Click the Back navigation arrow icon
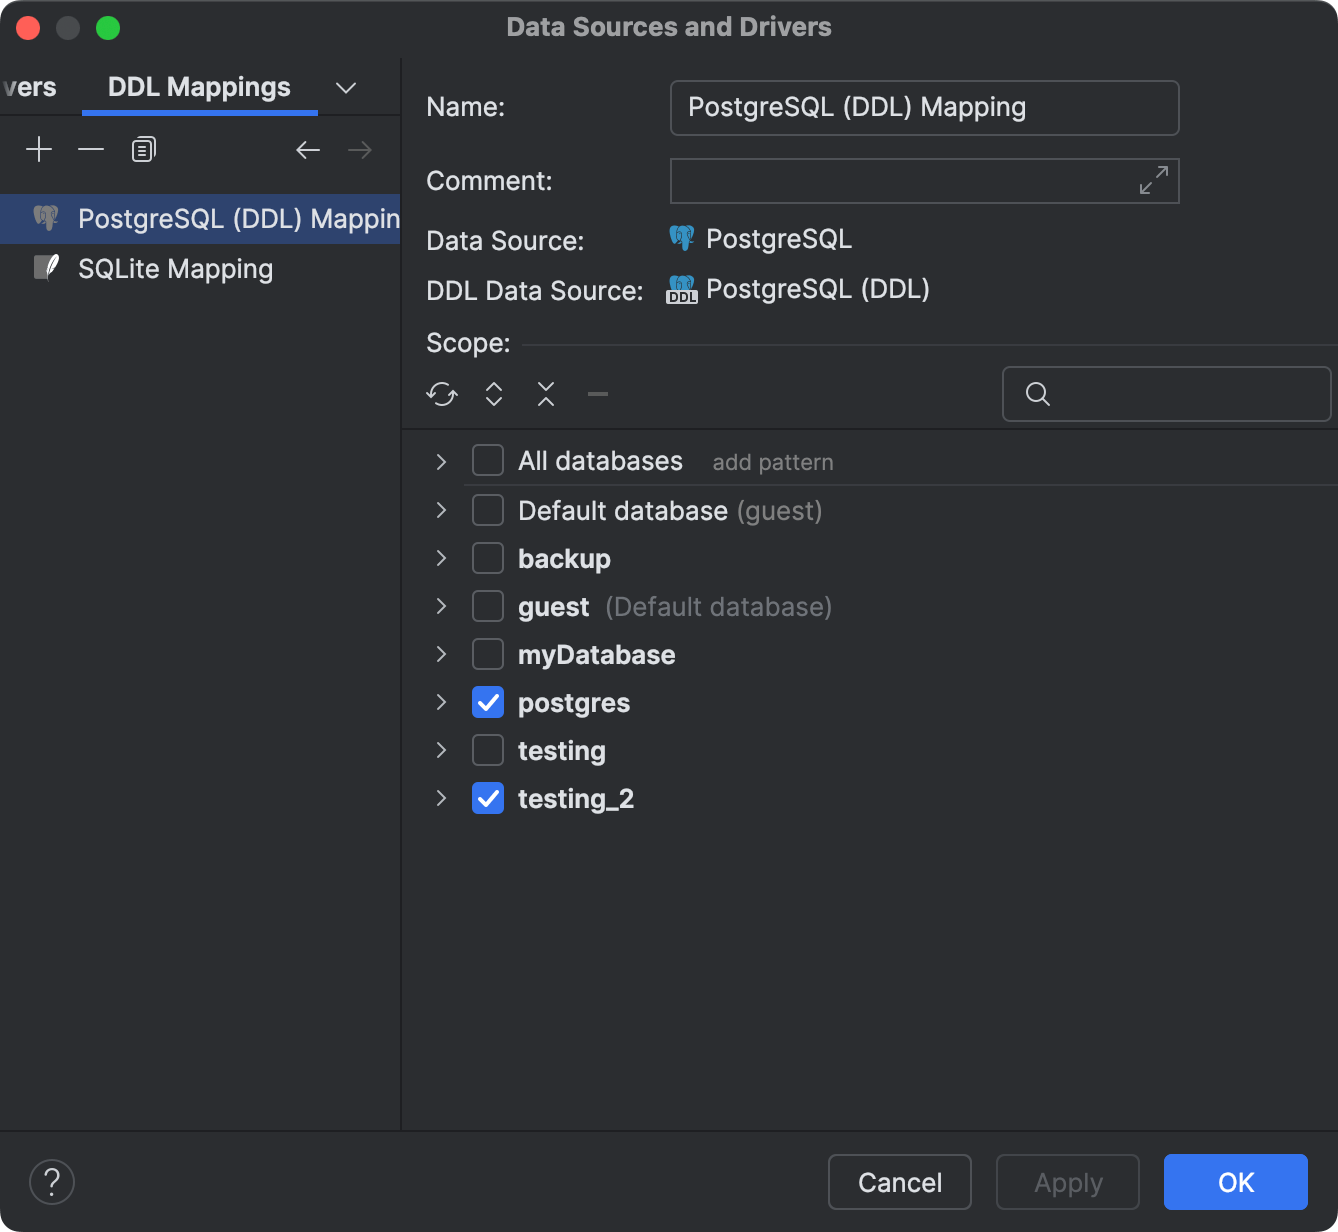Image resolution: width=1338 pixels, height=1232 pixels. (x=308, y=149)
